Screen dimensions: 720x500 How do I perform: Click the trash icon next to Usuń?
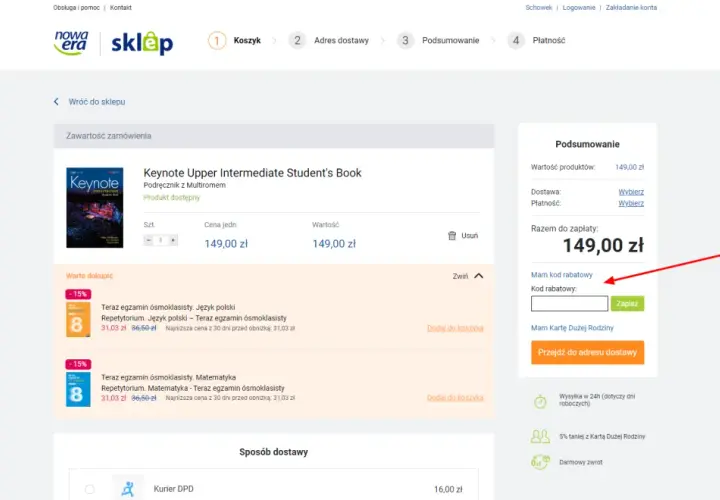[x=452, y=236]
